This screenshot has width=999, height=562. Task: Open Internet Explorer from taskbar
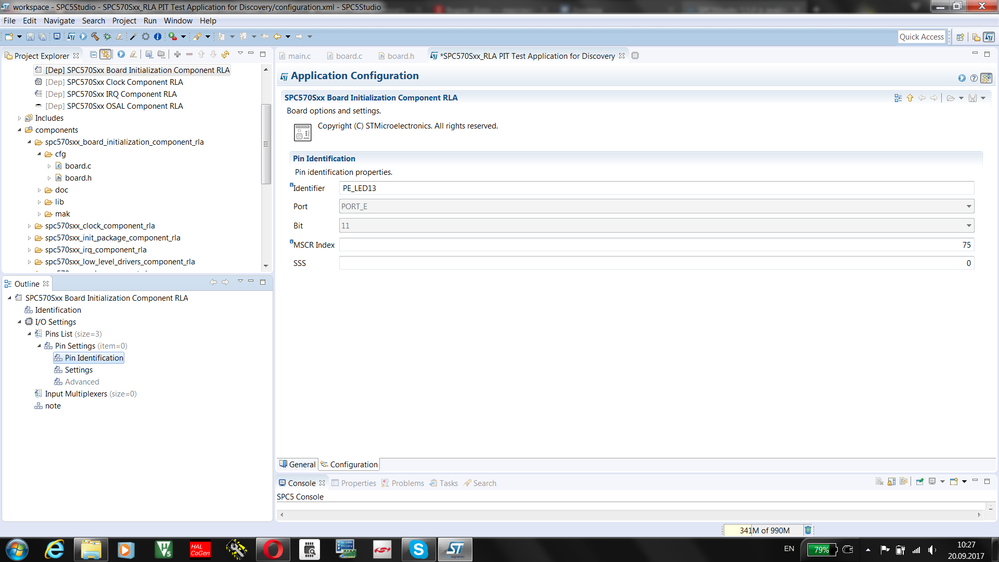(55, 549)
